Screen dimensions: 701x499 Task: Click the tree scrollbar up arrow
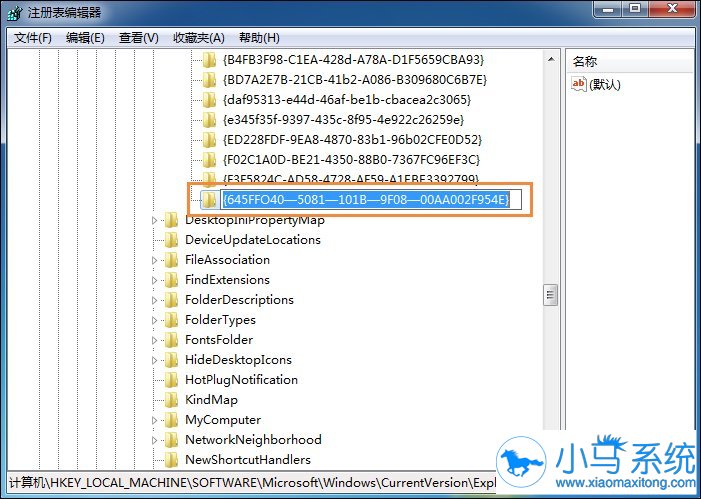pos(551,59)
